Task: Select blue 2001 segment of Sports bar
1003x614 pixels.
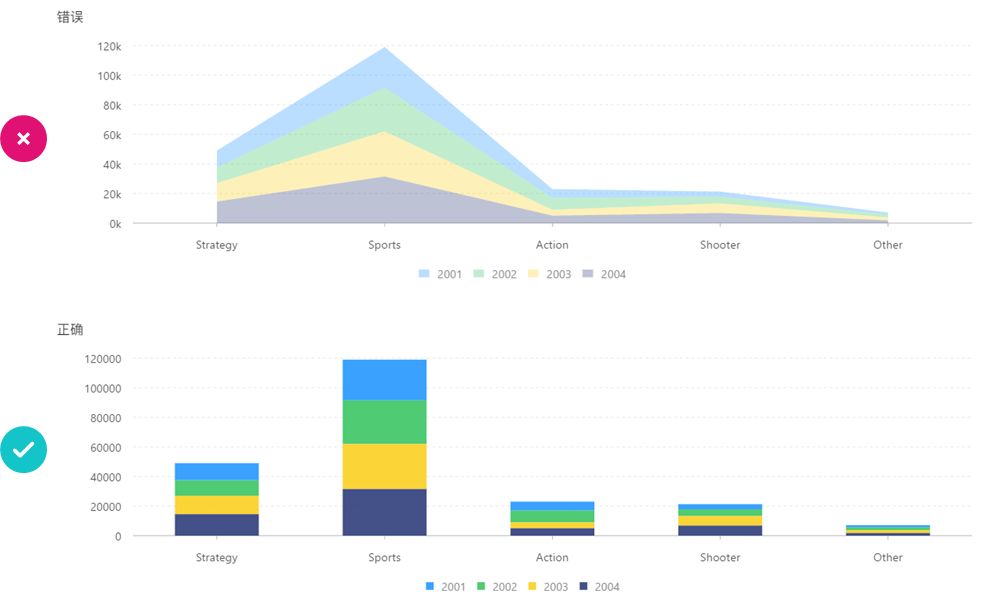Action: [x=384, y=380]
